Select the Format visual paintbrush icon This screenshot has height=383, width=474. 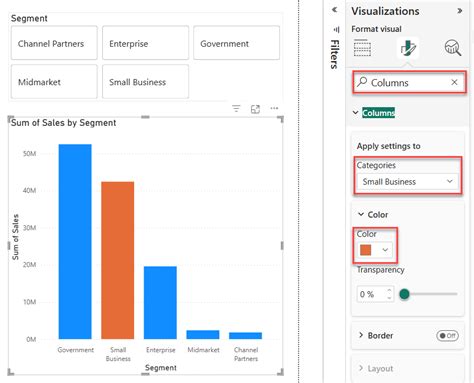pyautogui.click(x=408, y=48)
